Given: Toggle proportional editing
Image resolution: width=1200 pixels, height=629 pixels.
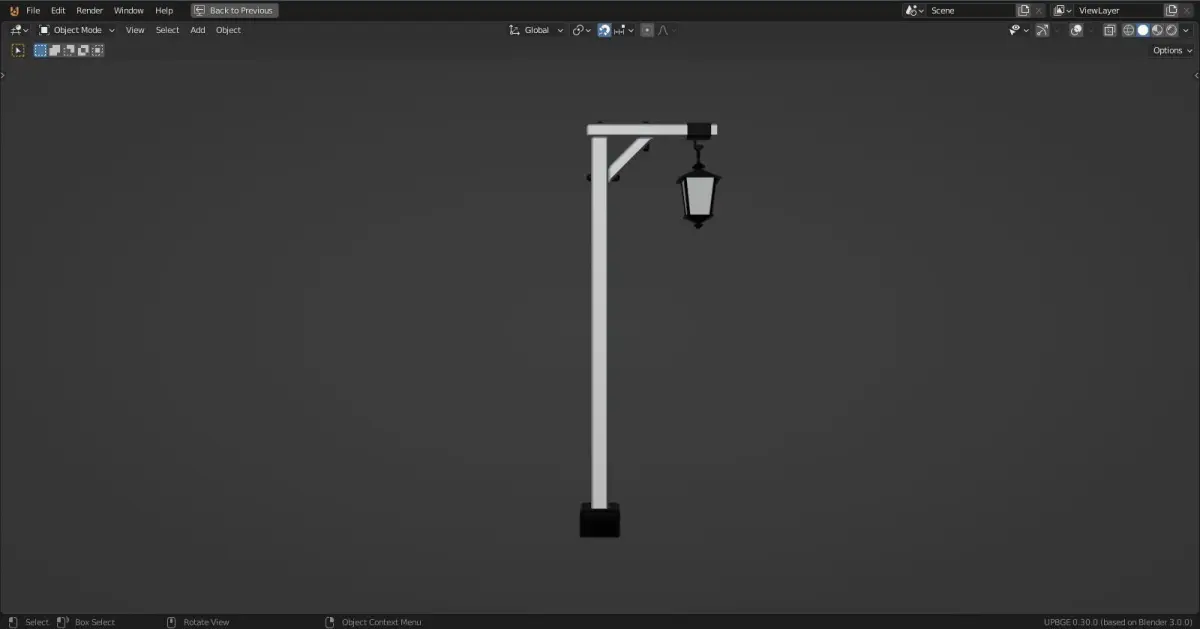Looking at the screenshot, I should click(x=647, y=30).
